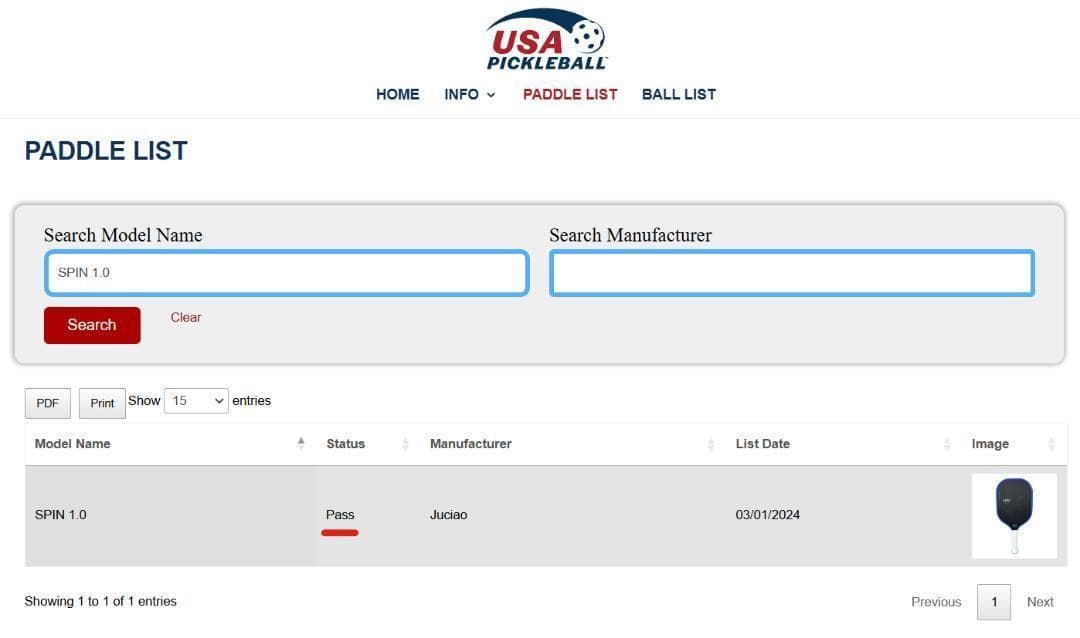1080x638 pixels.
Task: Sort by Status column arrow
Action: [x=405, y=444]
